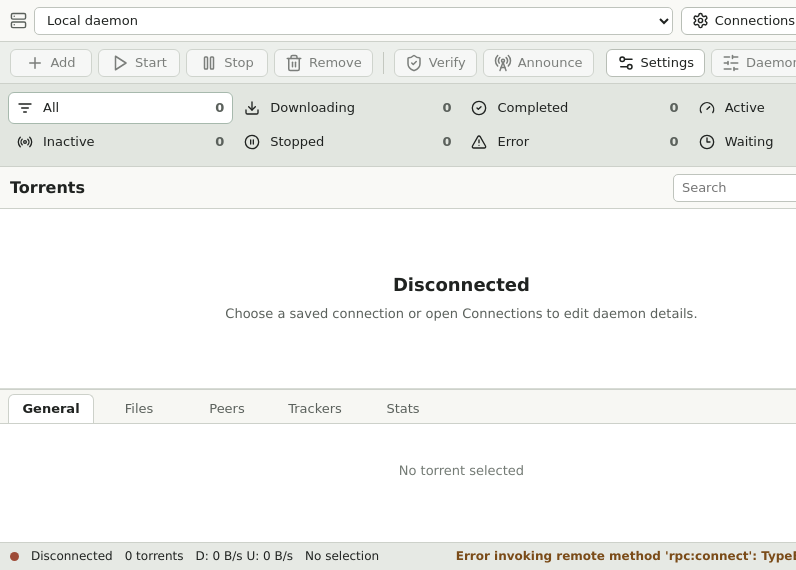Image resolution: width=796 pixels, height=570 pixels.
Task: Click the Settings button label
Action: click(667, 62)
